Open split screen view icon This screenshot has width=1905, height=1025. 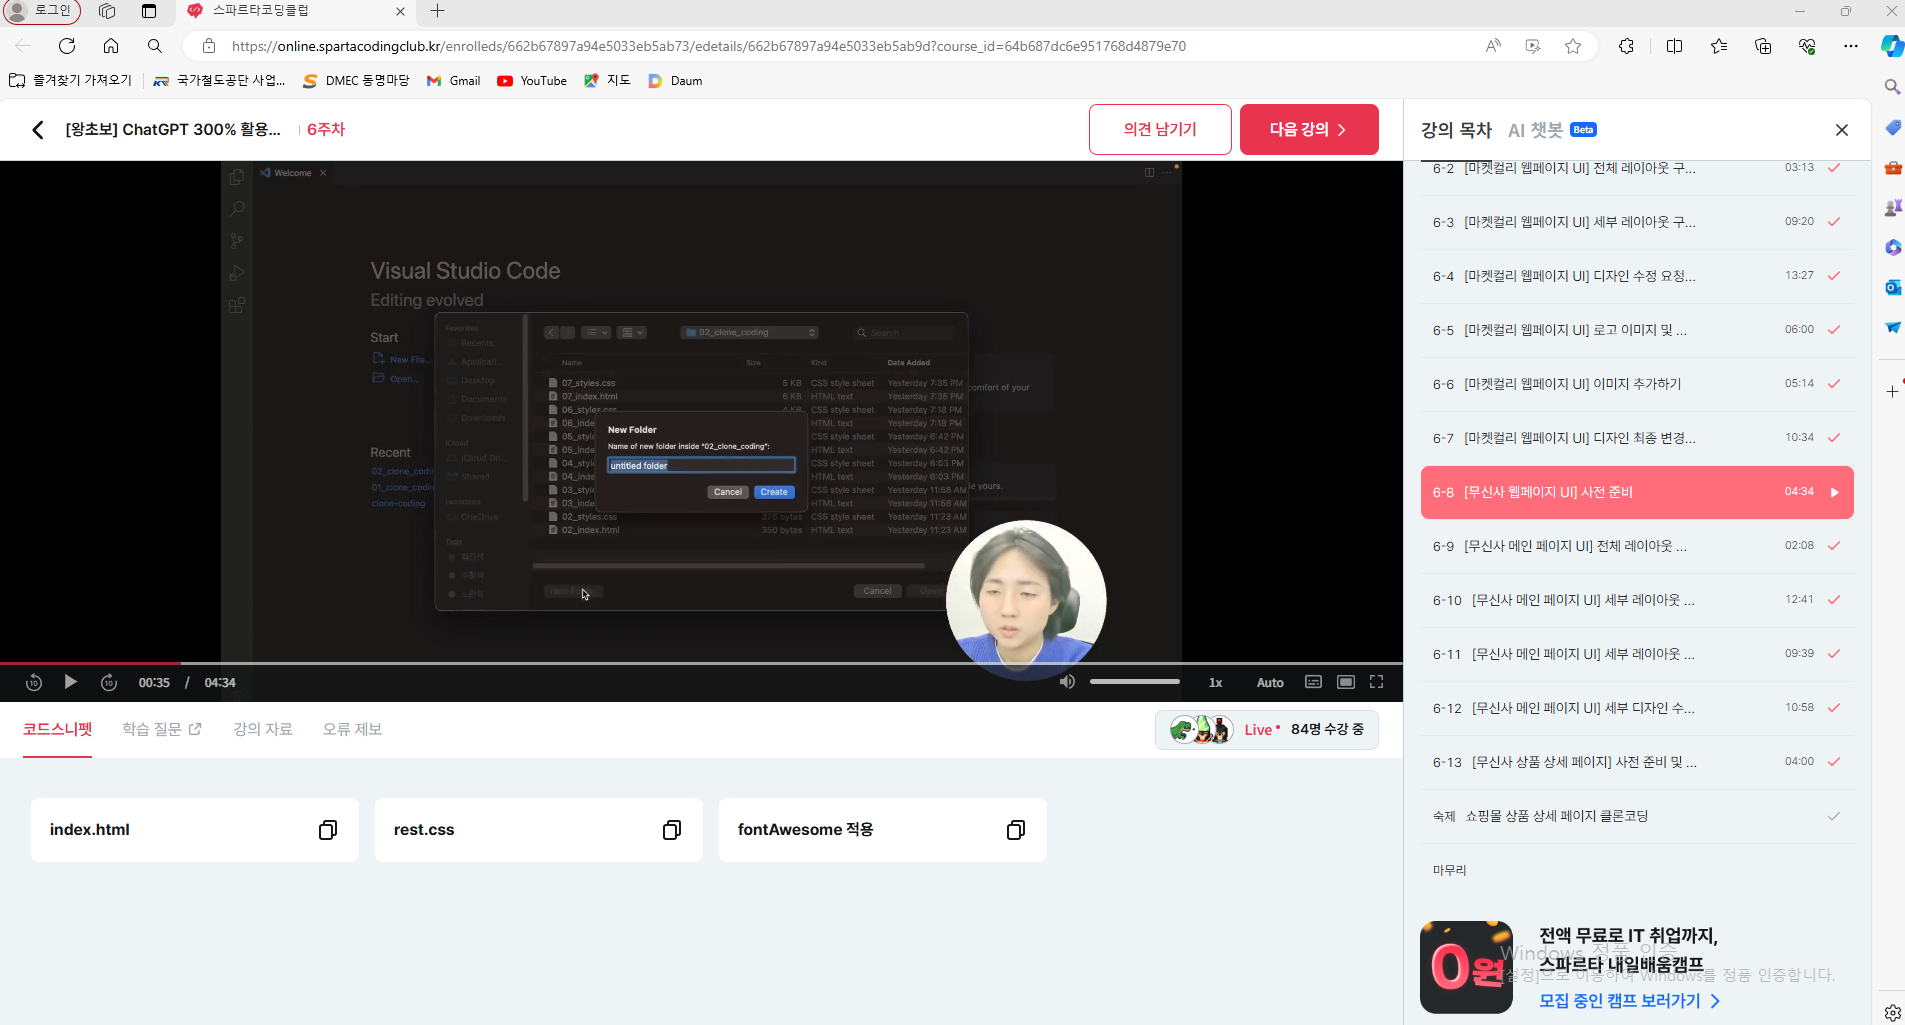pyautogui.click(x=1674, y=46)
